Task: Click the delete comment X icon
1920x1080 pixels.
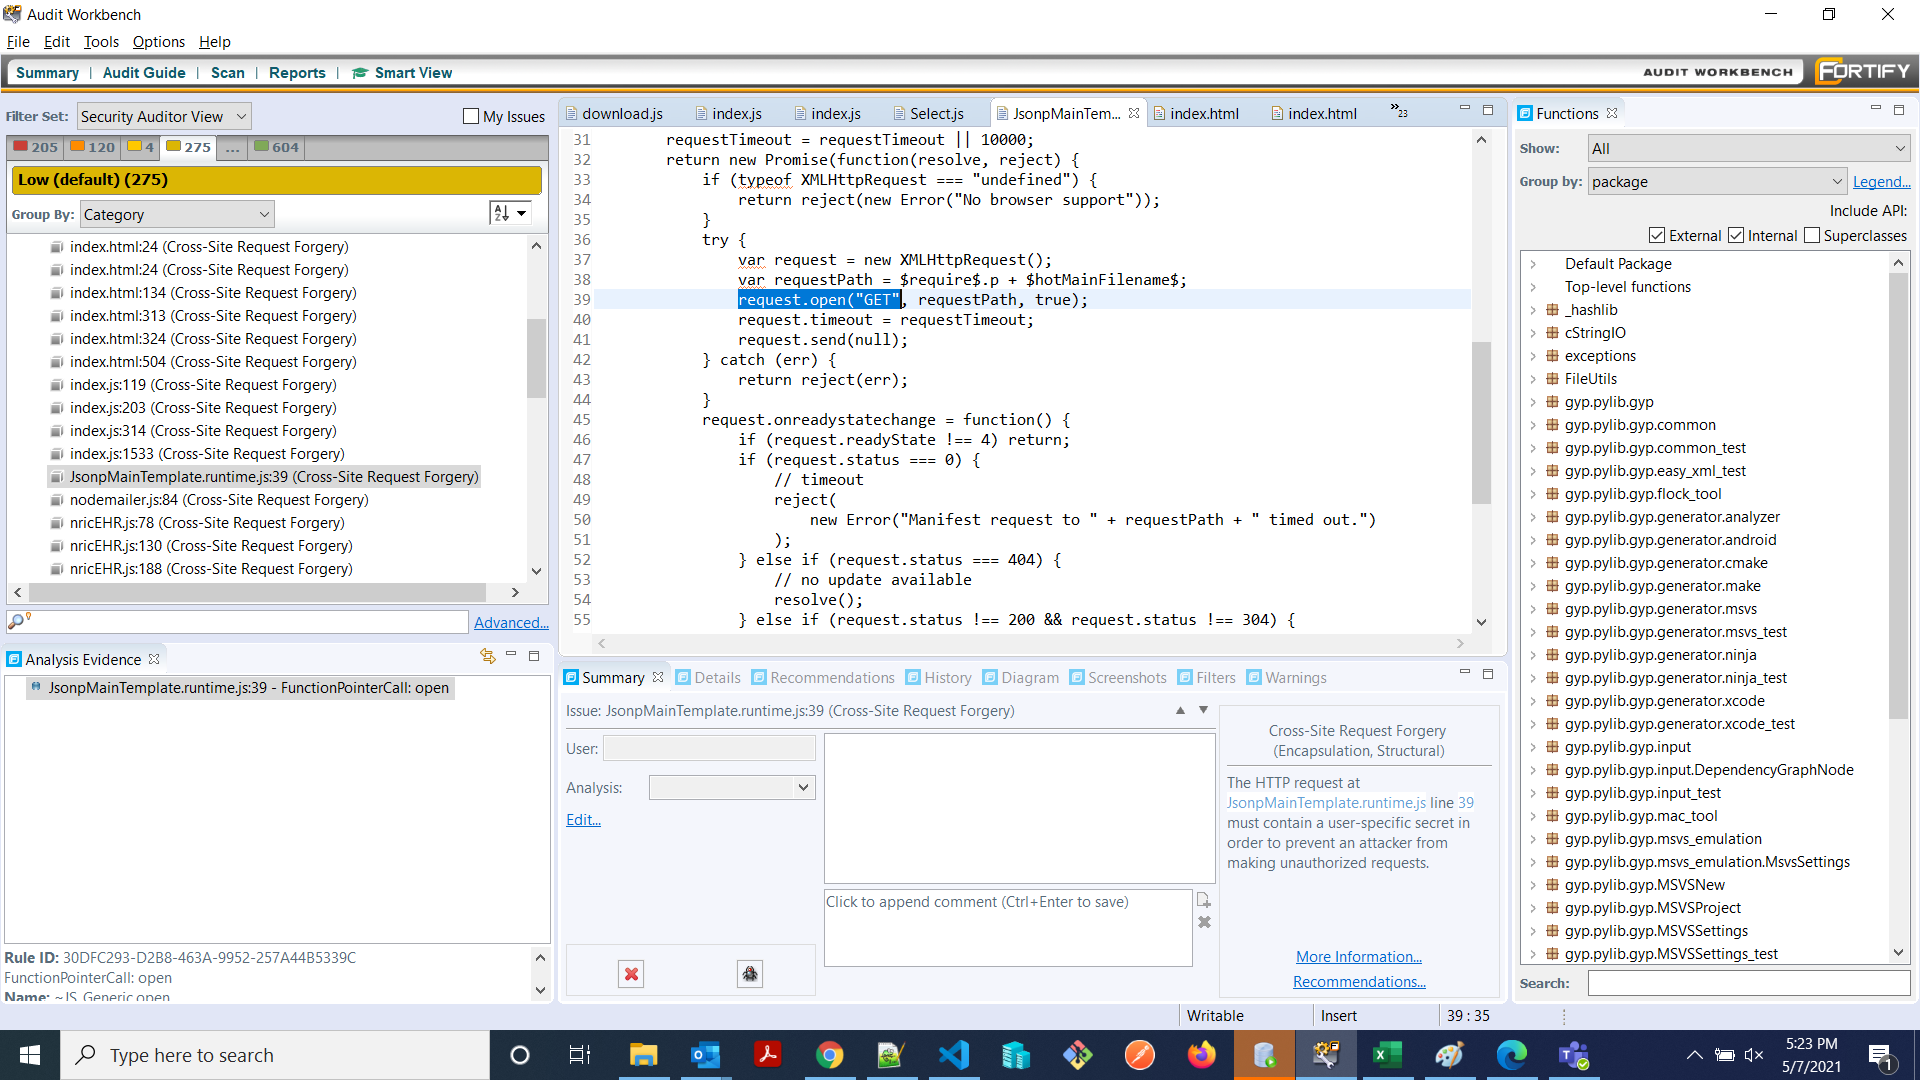Action: pos(1204,922)
